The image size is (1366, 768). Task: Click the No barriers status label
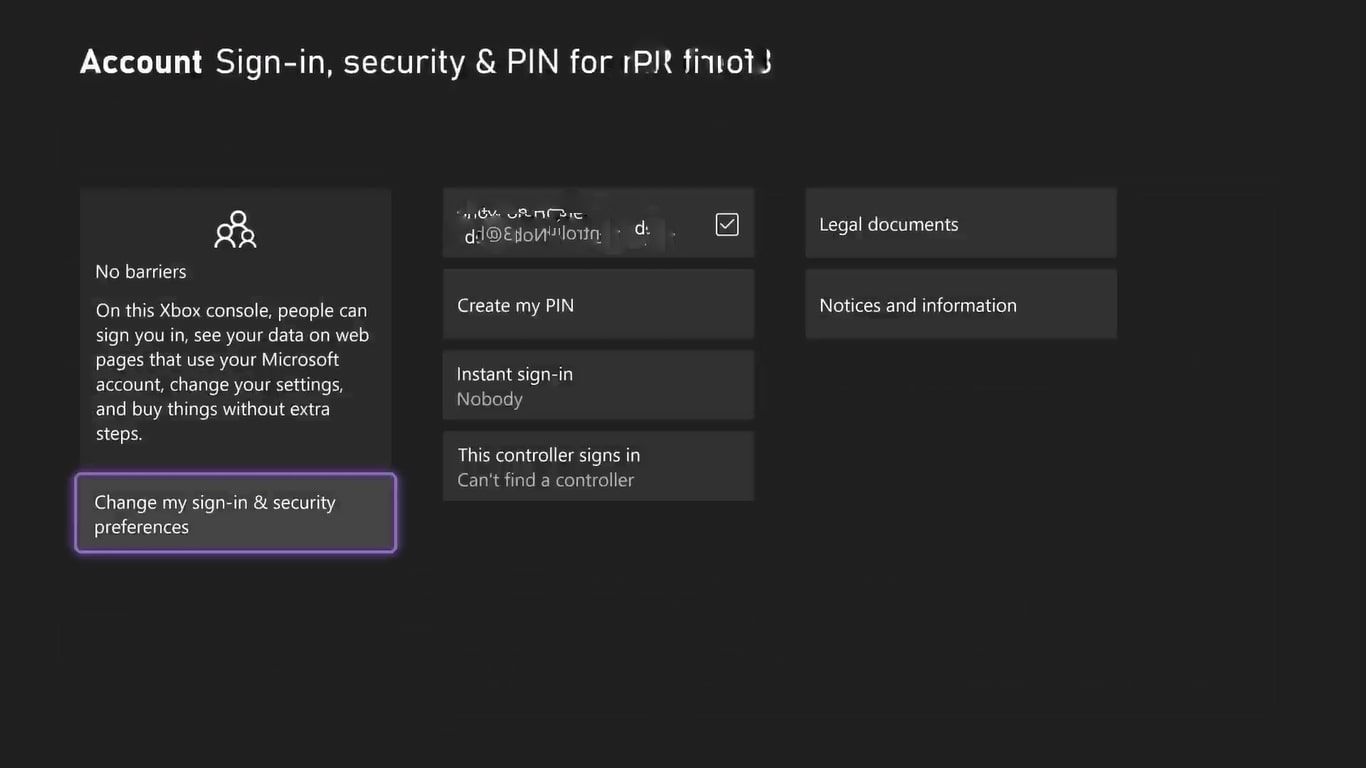141,271
